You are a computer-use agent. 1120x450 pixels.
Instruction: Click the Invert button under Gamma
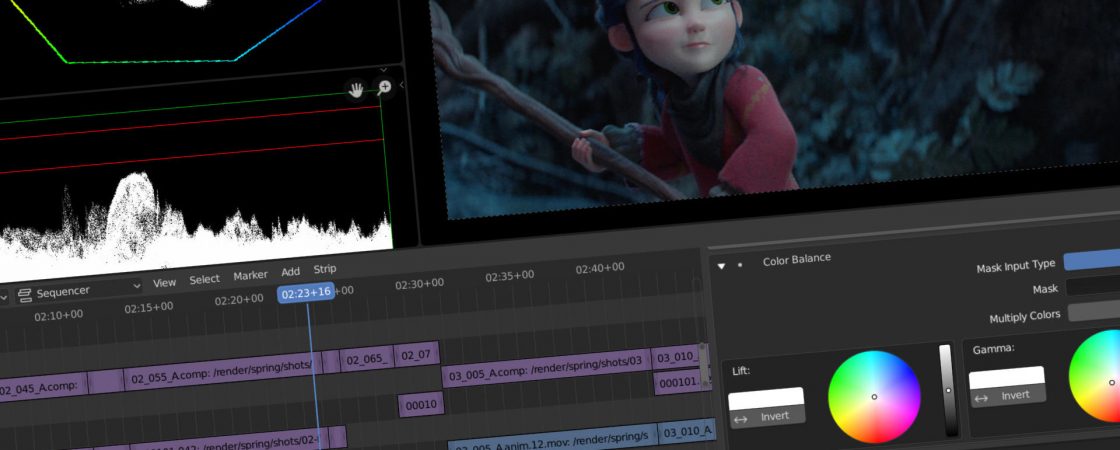coord(1008,396)
